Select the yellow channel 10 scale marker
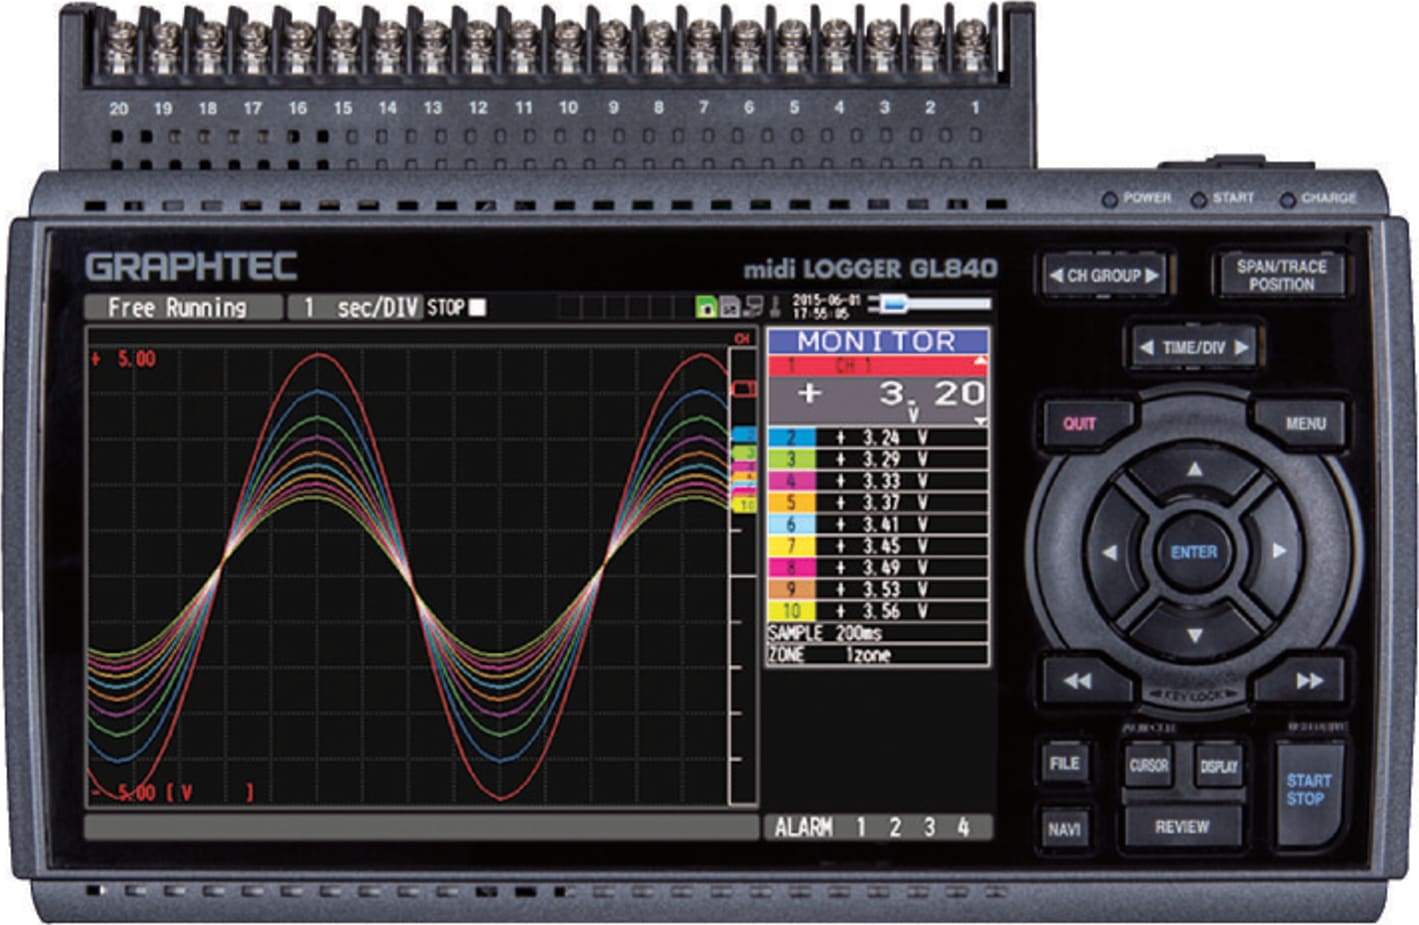Viewport: 1419px width, 925px height. point(746,506)
